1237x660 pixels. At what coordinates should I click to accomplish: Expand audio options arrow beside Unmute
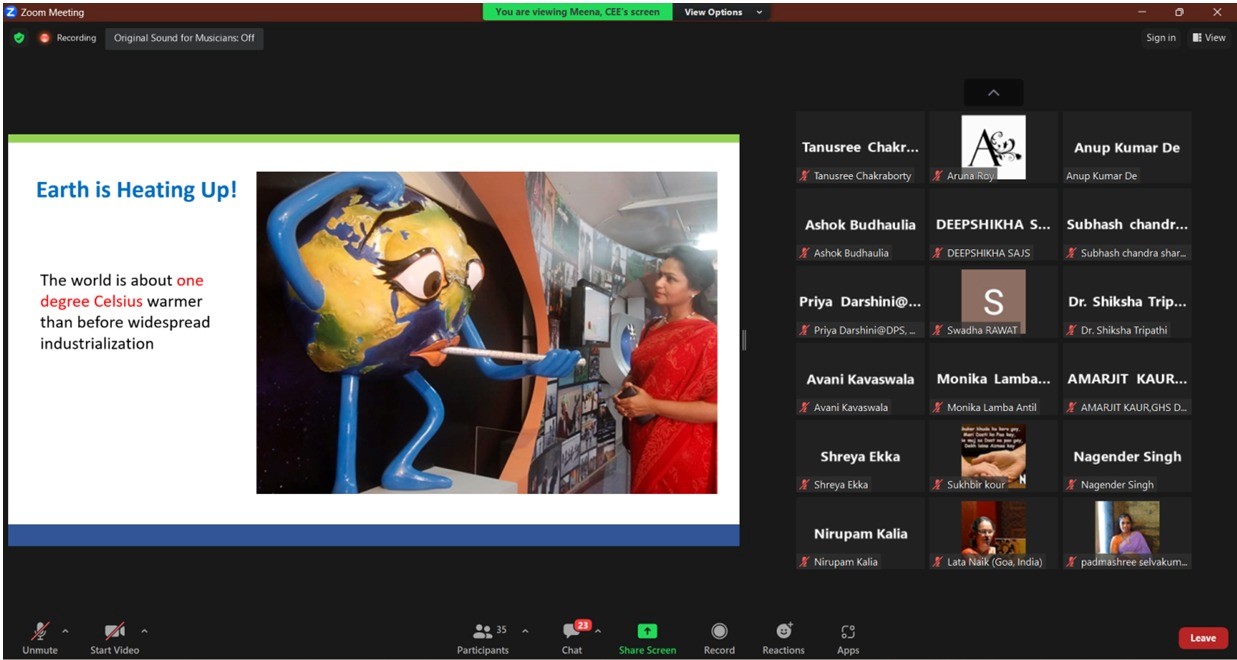click(66, 631)
